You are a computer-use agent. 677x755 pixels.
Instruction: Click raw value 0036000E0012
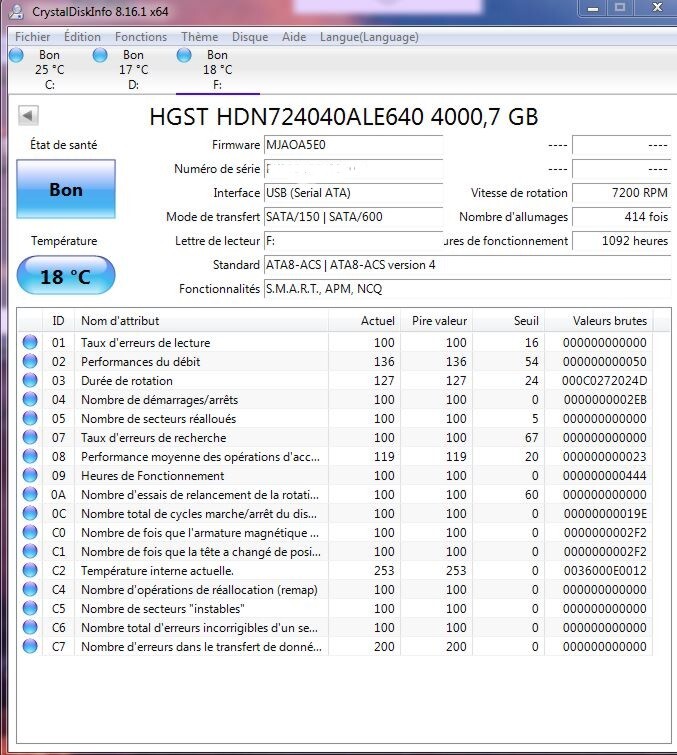[x=605, y=571]
